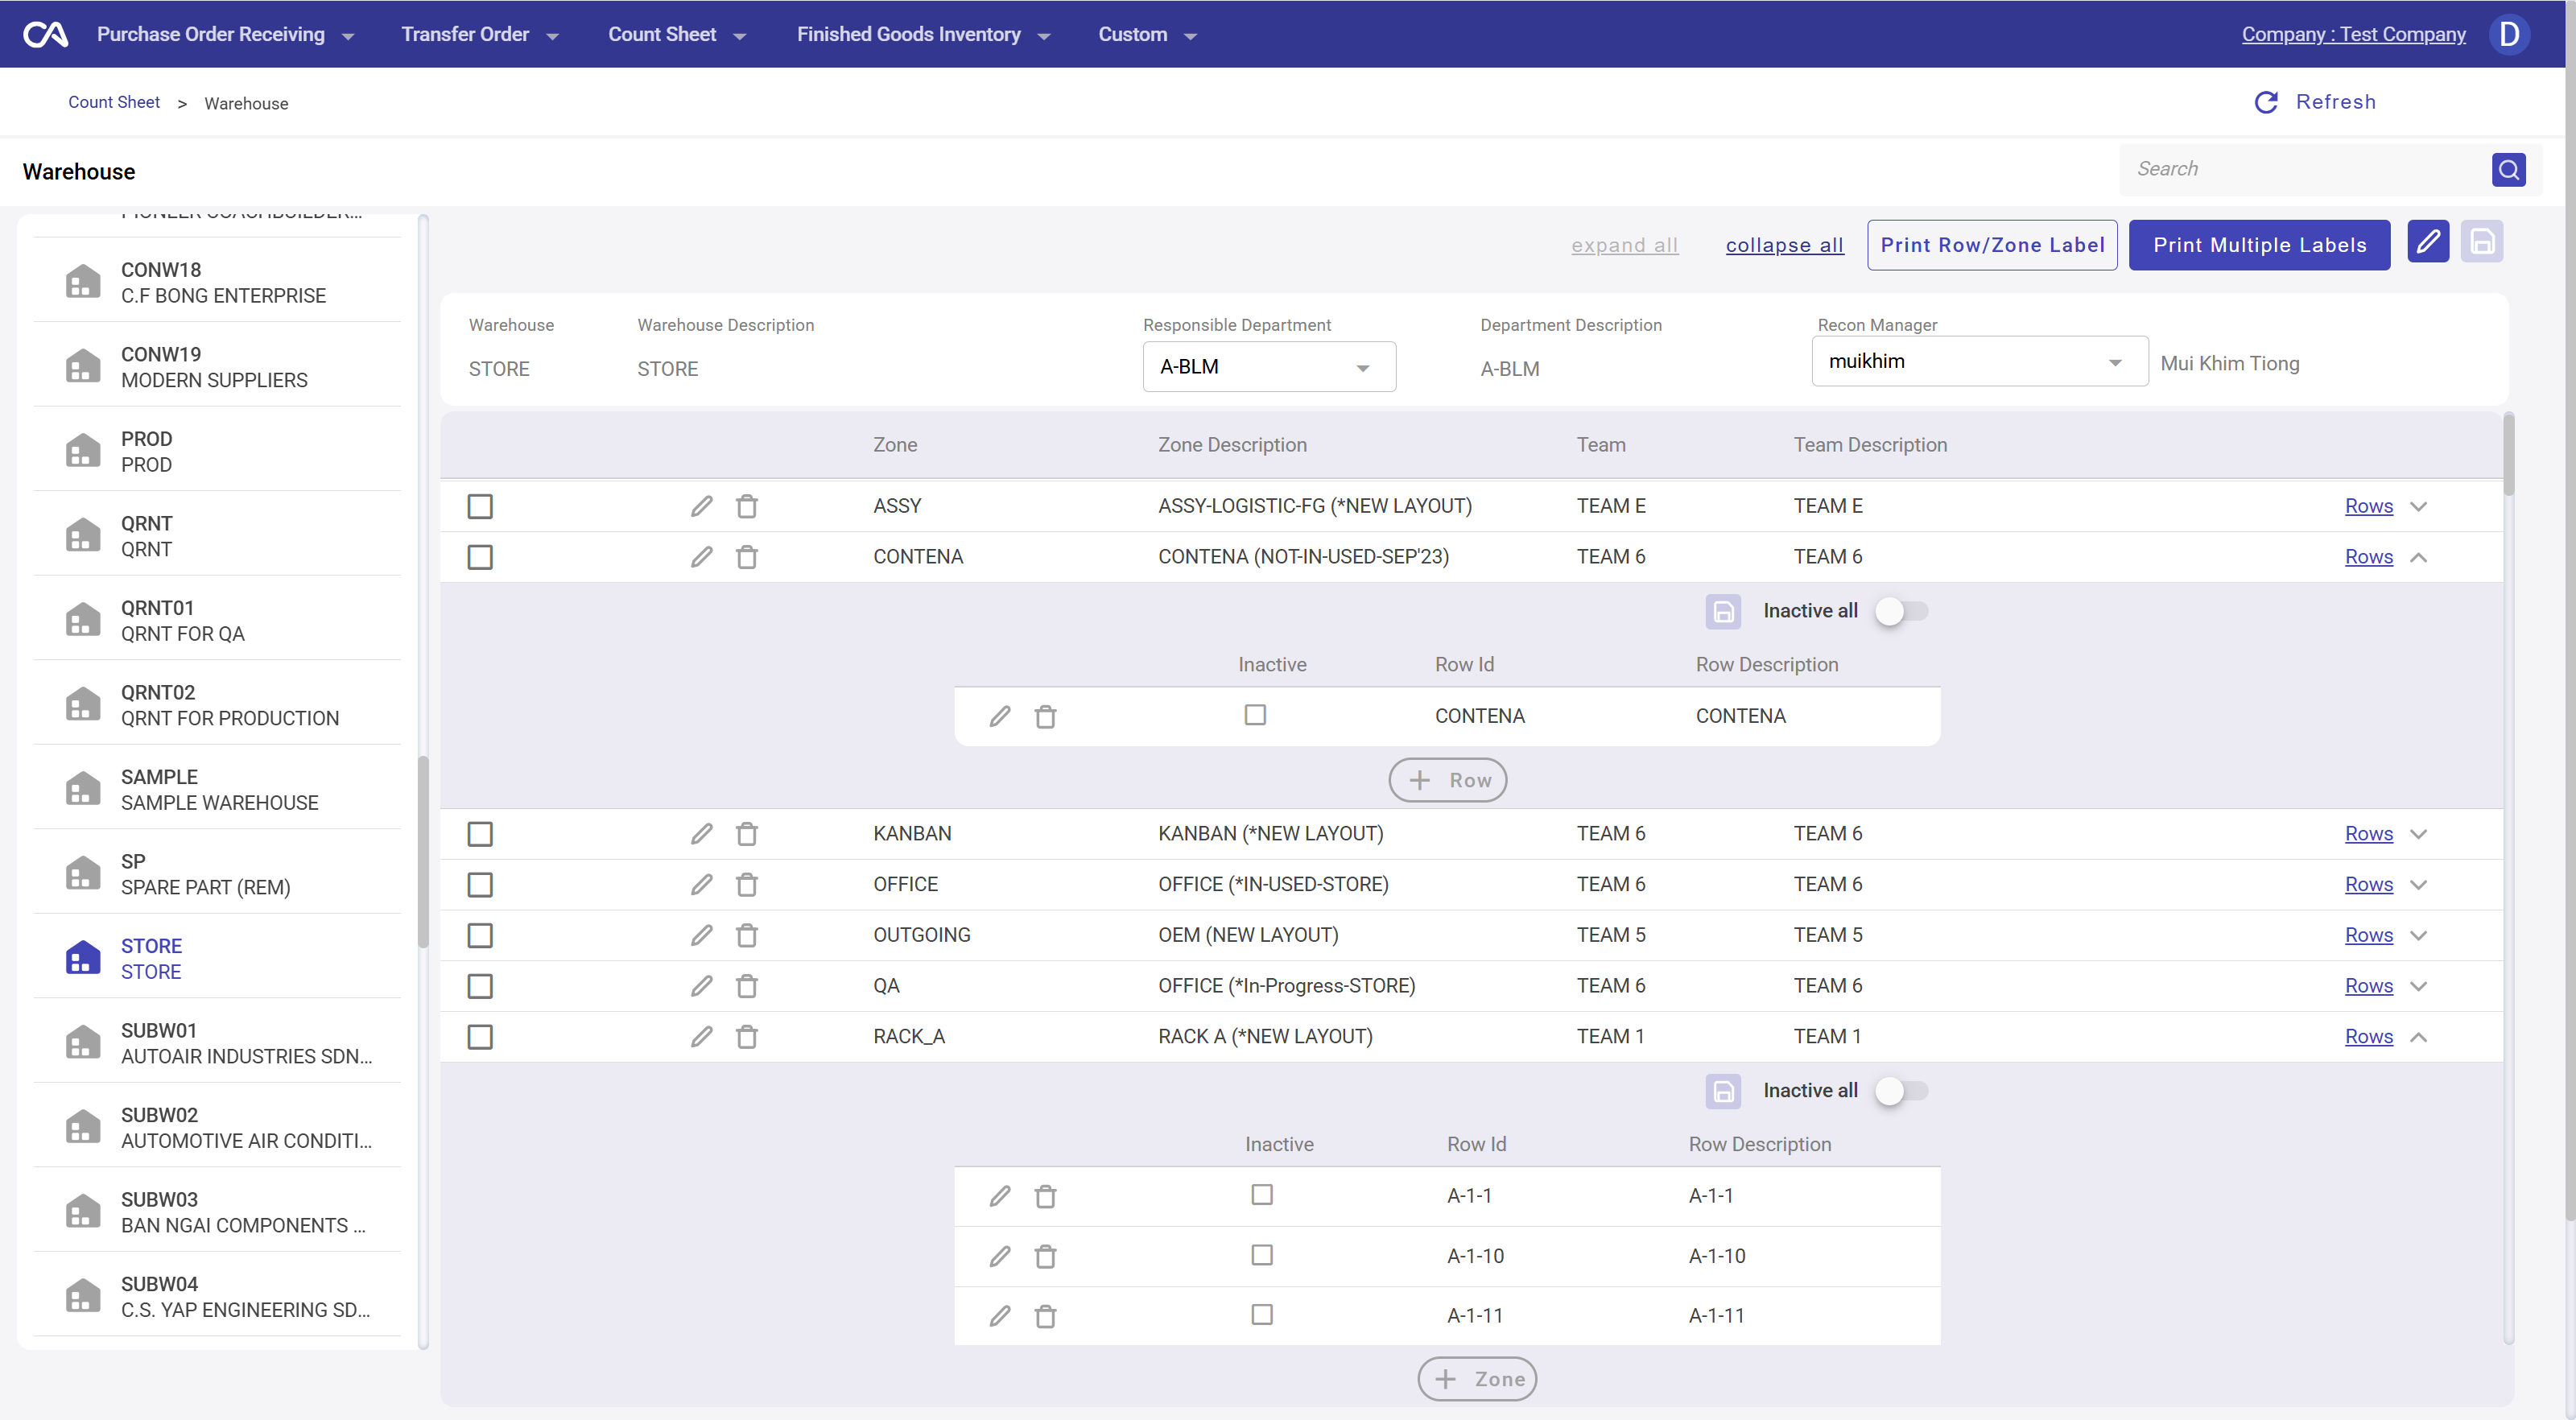Open the Responsible Department A-BLM dropdown
Viewport: 2576px width, 1420px height.
(x=1269, y=367)
